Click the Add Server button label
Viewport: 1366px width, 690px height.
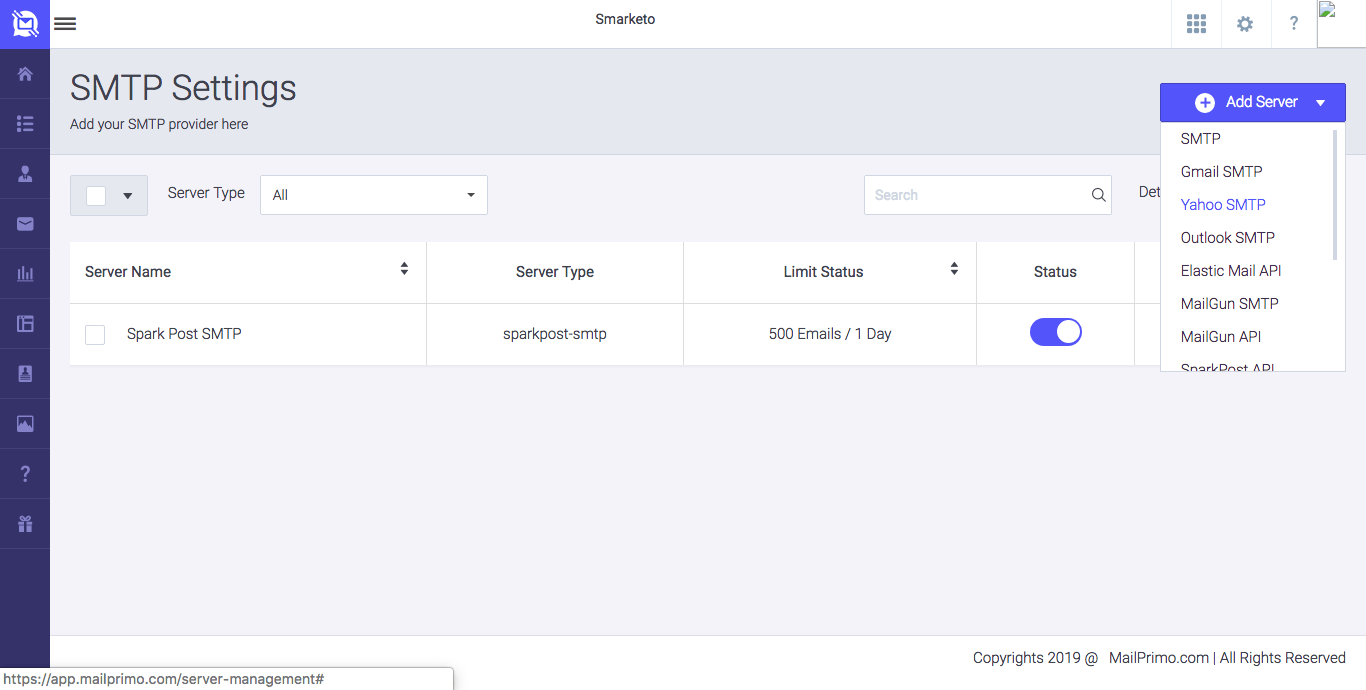(x=1262, y=102)
